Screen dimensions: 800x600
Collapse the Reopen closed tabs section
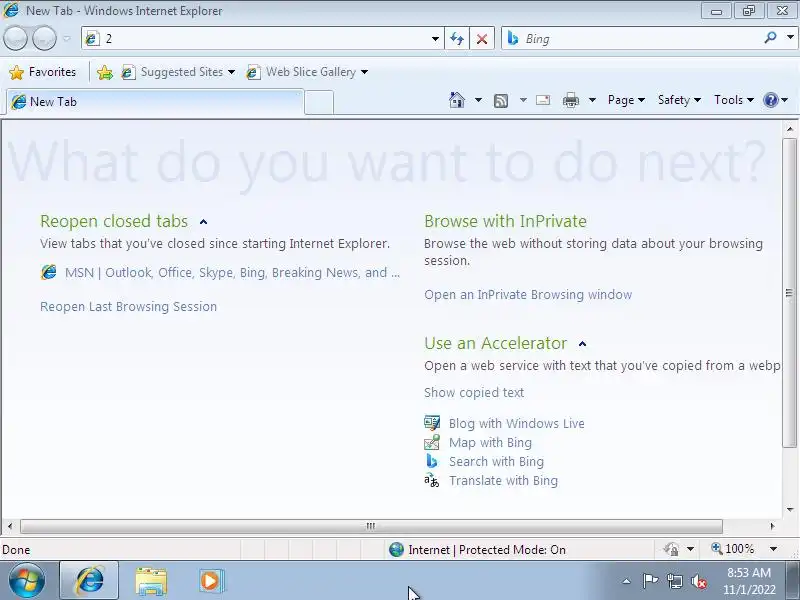point(204,222)
